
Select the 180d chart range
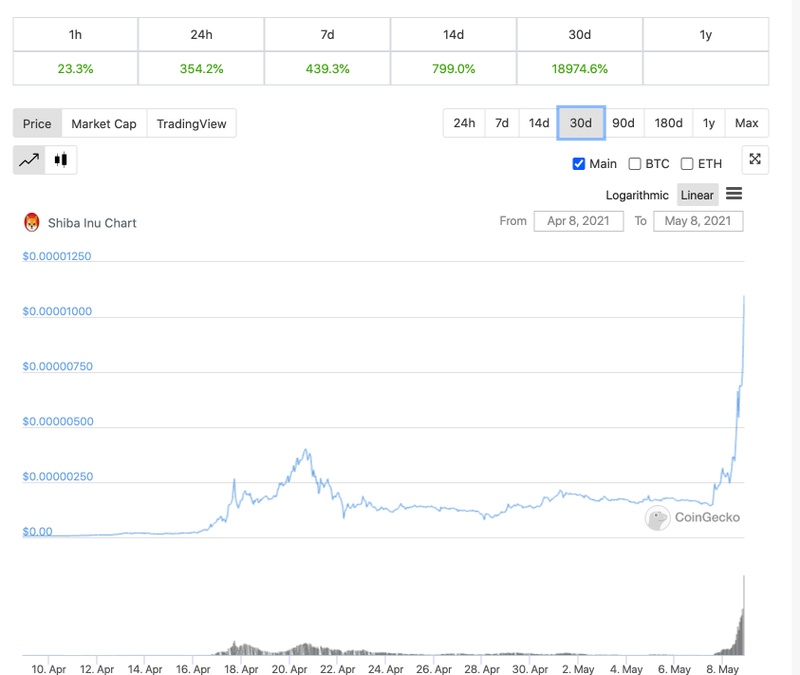point(669,123)
